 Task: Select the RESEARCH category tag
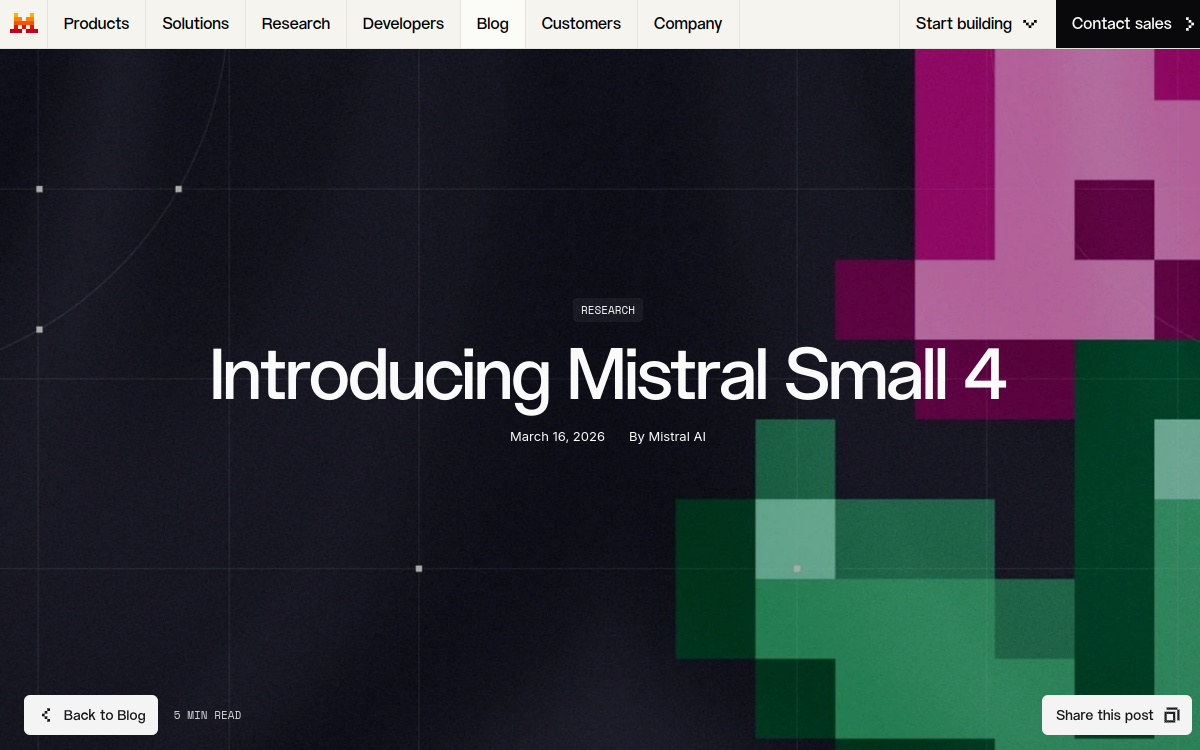[608, 310]
